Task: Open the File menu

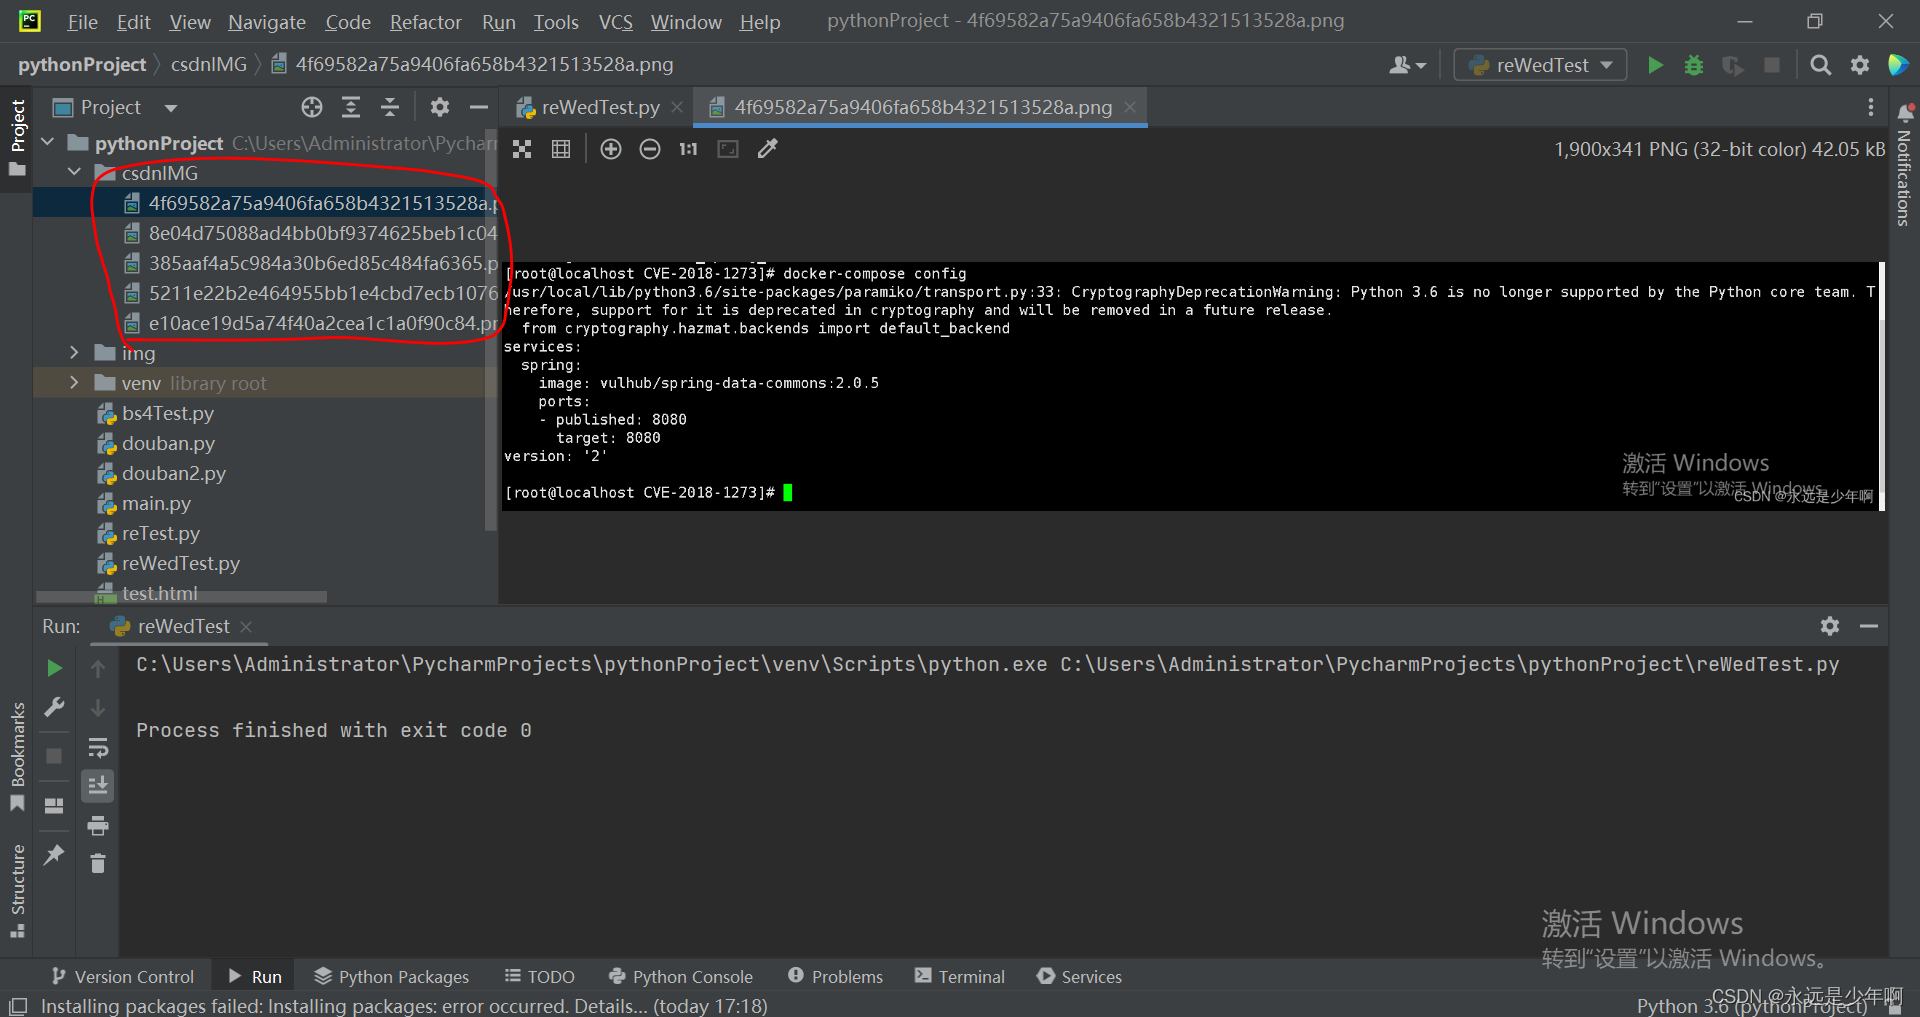Action: (x=82, y=22)
